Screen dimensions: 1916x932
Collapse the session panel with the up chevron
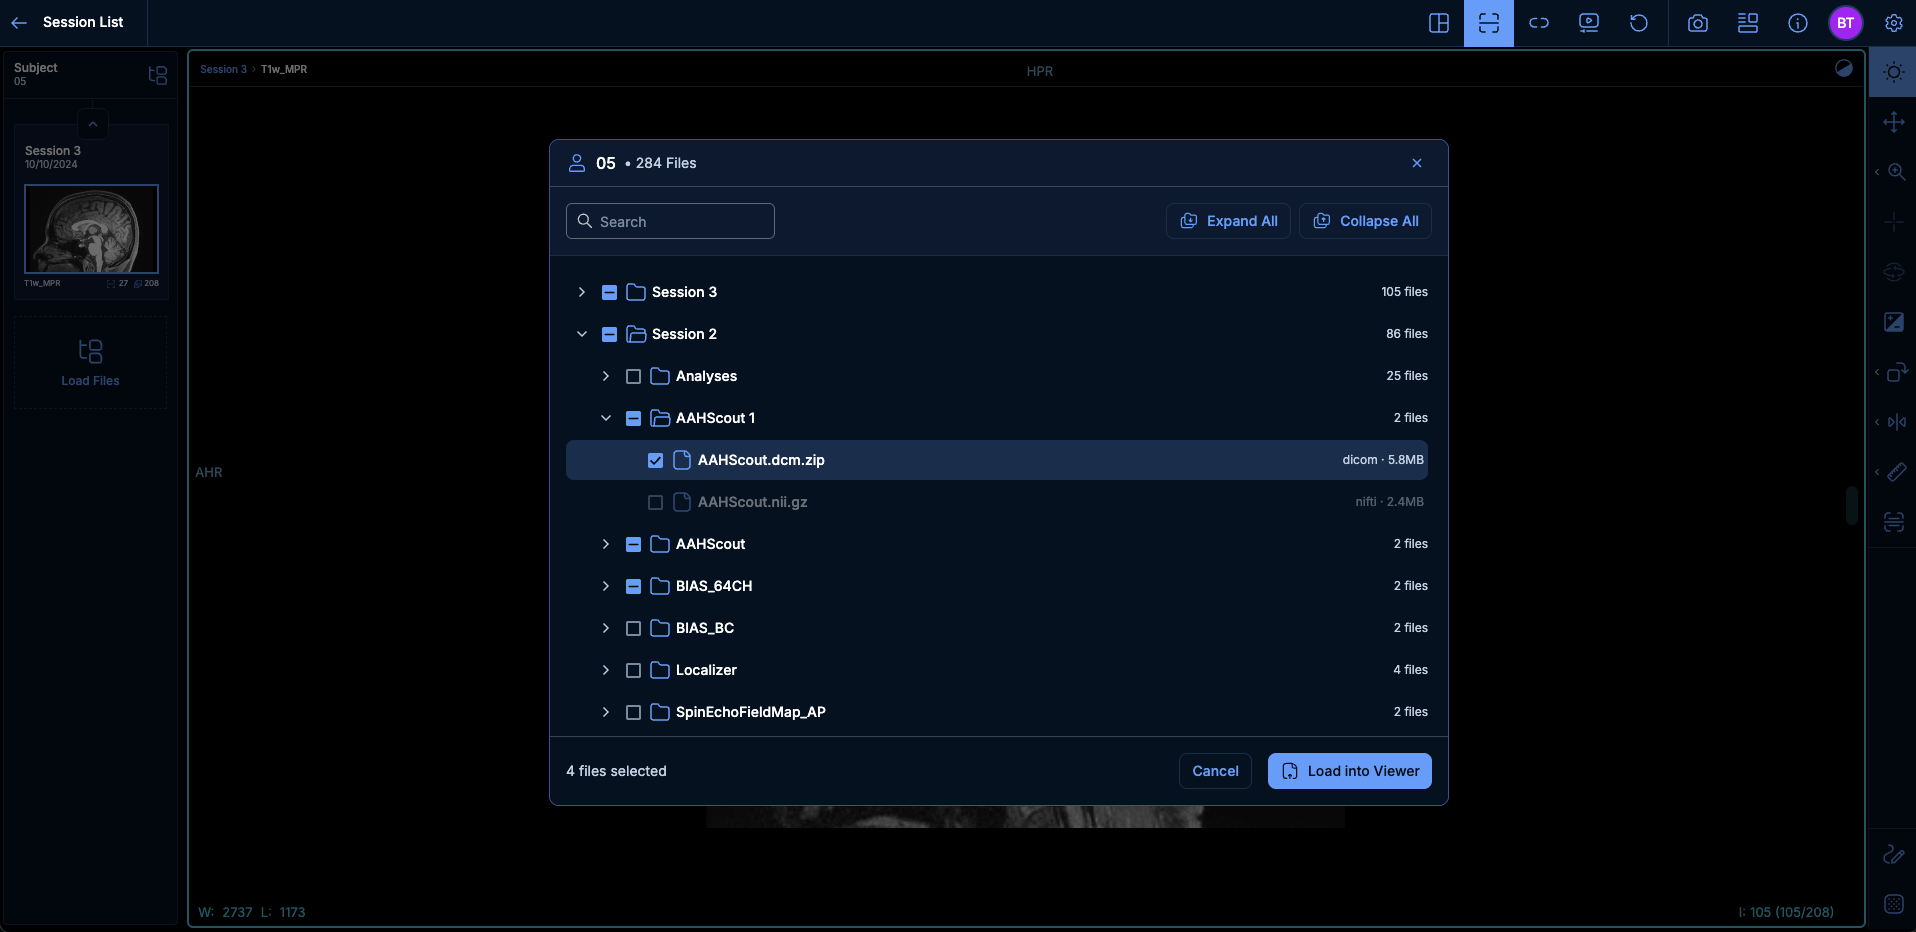click(92, 124)
